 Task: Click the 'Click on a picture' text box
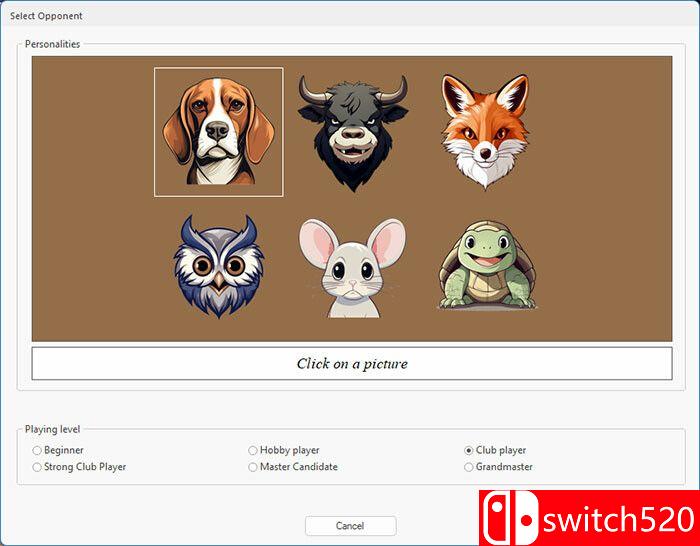tap(351, 364)
